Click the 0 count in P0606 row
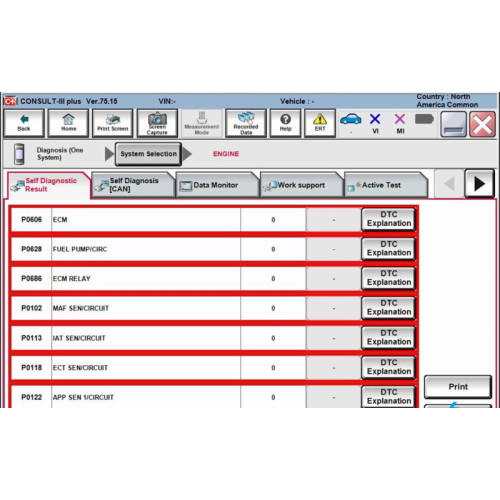This screenshot has width=500, height=500. click(273, 220)
